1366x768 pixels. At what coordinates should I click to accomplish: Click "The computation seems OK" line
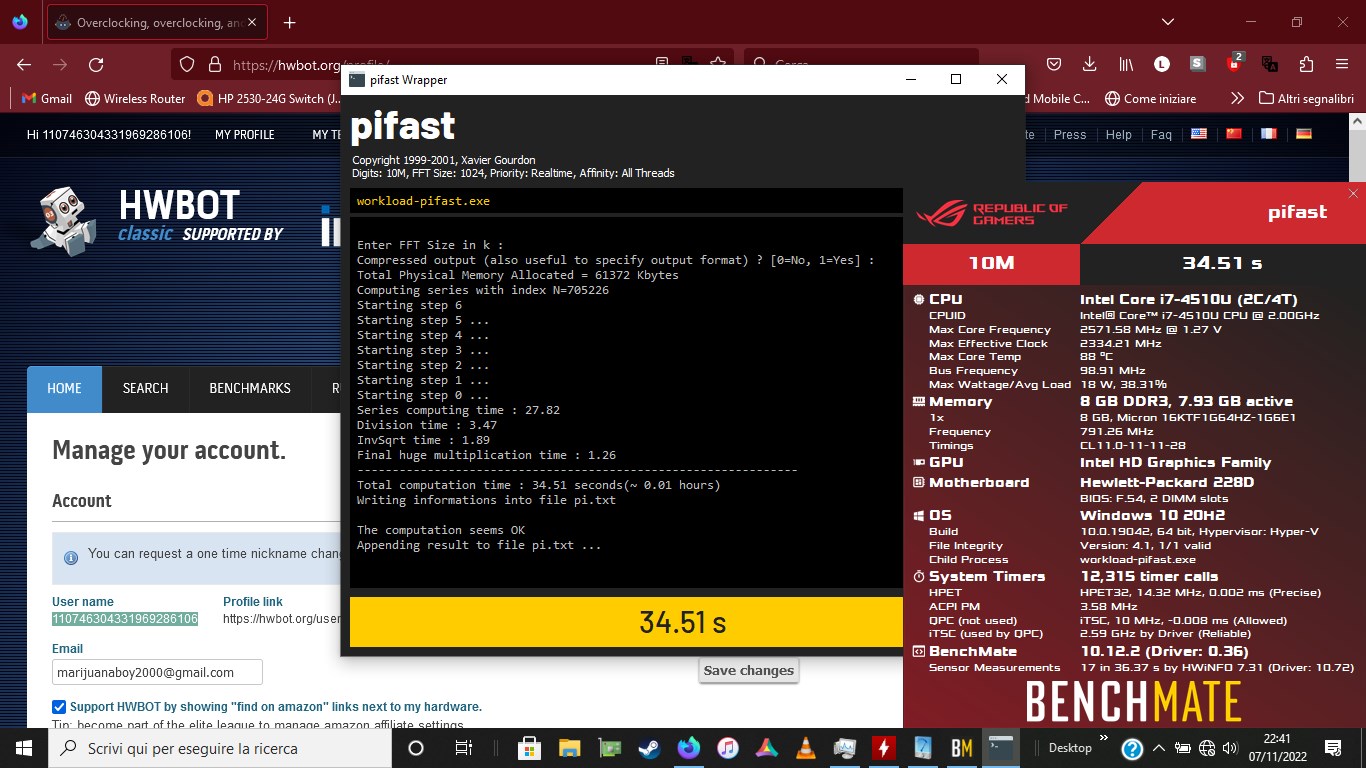click(x=441, y=530)
